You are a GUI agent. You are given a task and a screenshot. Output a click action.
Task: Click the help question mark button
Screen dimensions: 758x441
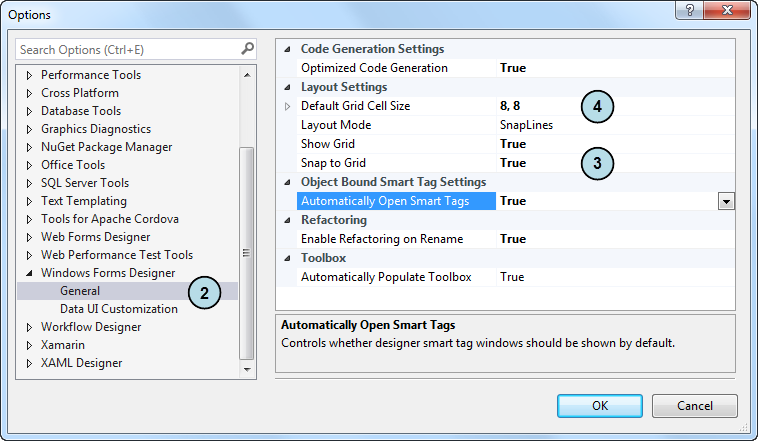pos(688,11)
